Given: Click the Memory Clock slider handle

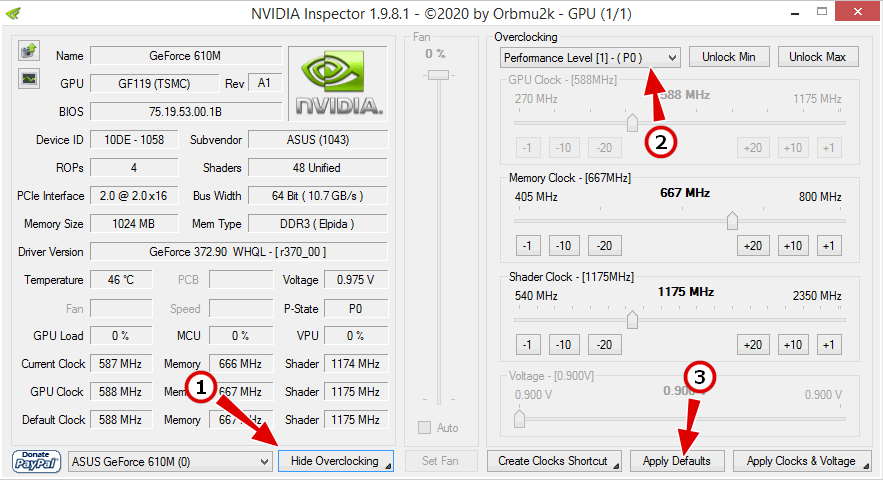Looking at the screenshot, I should (732, 220).
